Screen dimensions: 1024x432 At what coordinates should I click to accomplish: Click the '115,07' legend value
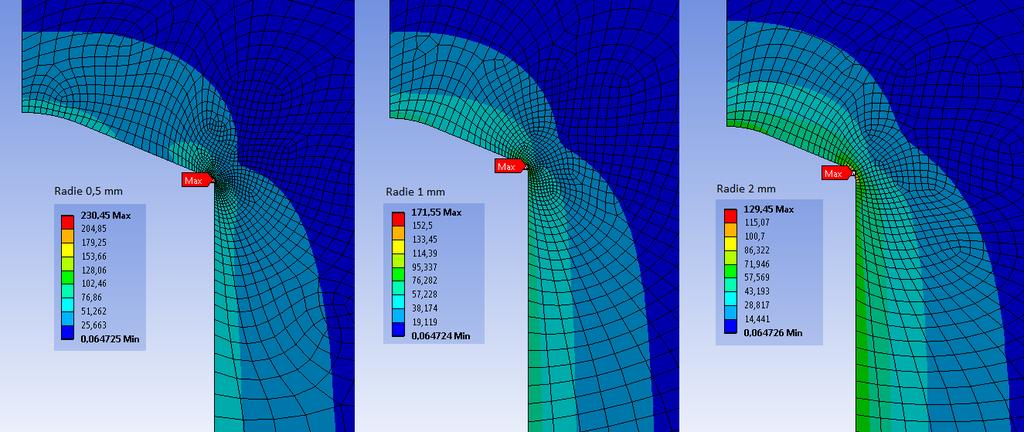tap(756, 223)
